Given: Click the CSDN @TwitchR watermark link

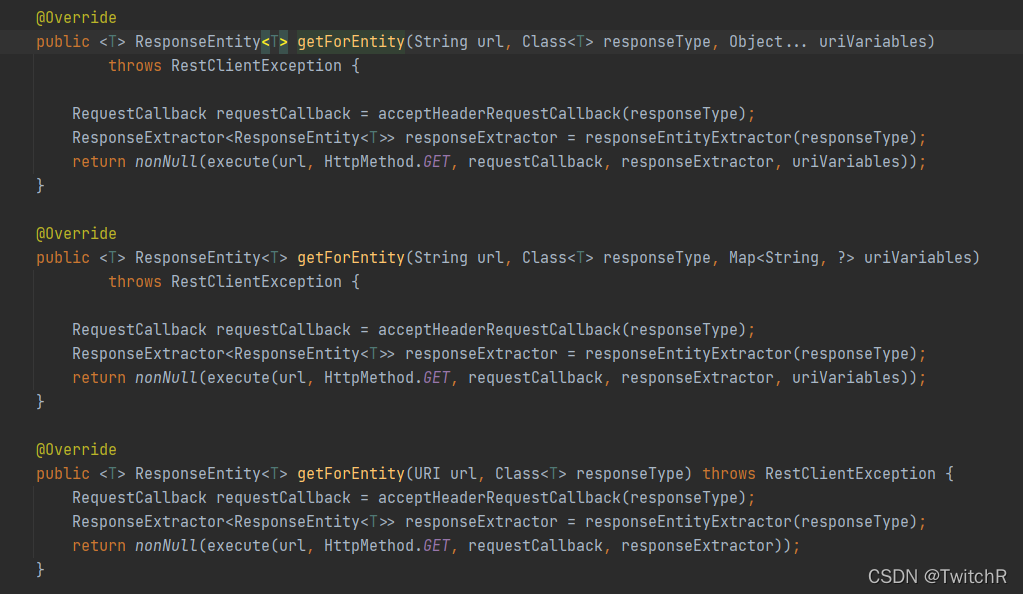Looking at the screenshot, I should pos(937,577).
